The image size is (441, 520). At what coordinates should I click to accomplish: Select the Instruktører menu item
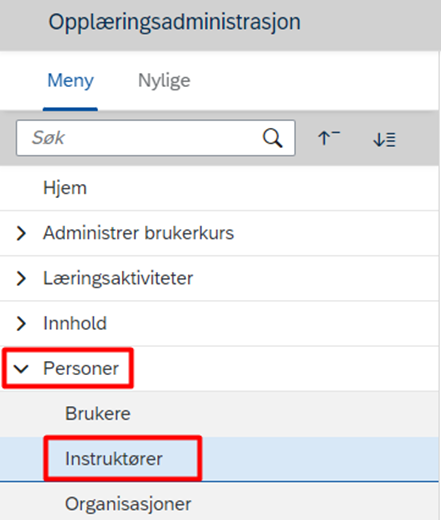tap(219, 459)
